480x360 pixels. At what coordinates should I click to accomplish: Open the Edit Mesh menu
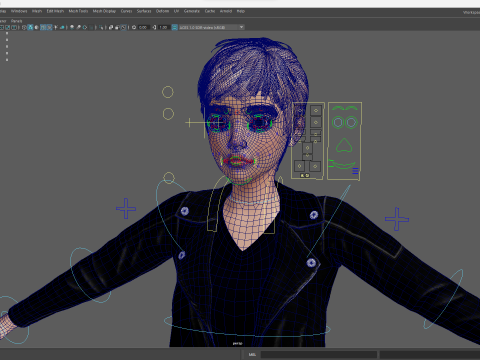point(55,11)
